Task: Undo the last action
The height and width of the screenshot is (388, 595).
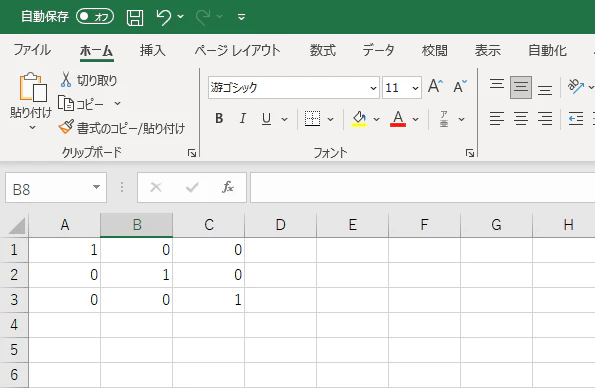Action: click(164, 17)
